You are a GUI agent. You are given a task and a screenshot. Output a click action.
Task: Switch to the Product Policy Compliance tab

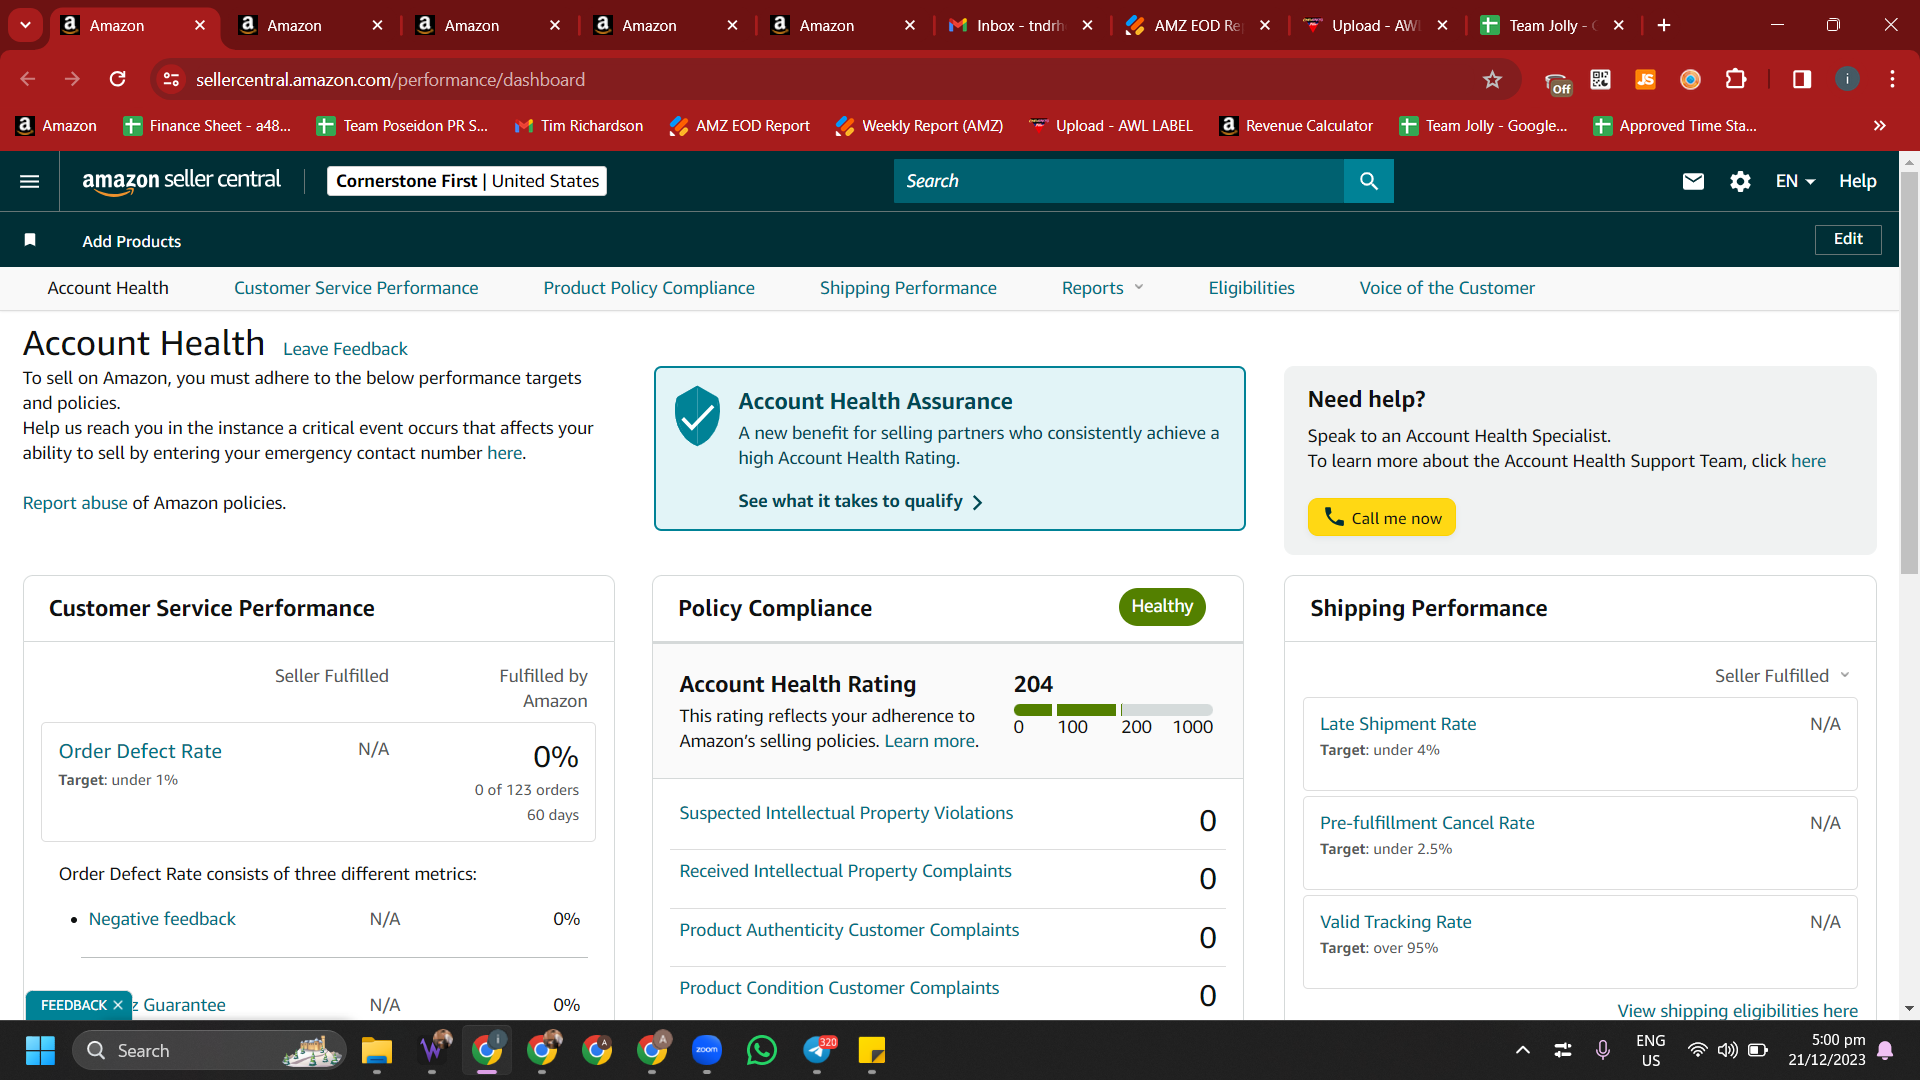click(x=649, y=288)
